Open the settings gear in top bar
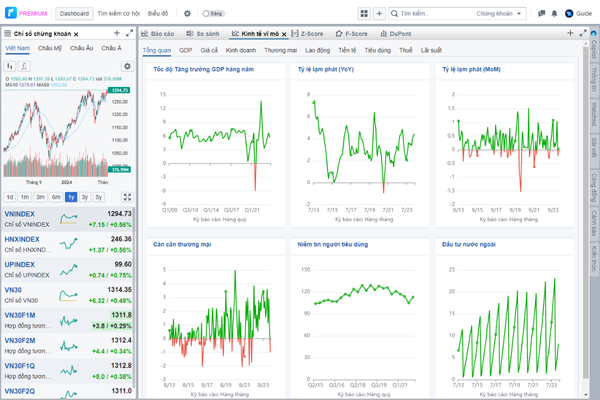This screenshot has height=400, width=600. click(x=187, y=14)
